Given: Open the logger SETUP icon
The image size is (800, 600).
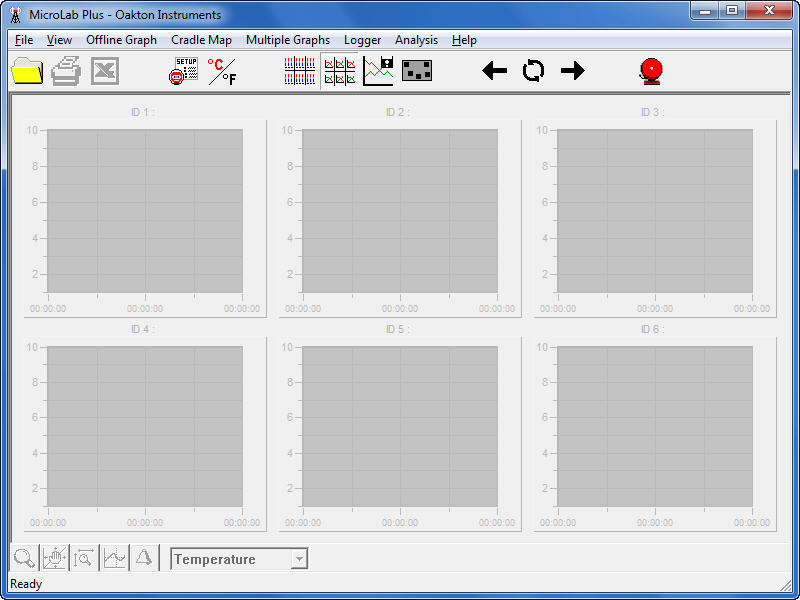Looking at the screenshot, I should (x=184, y=70).
